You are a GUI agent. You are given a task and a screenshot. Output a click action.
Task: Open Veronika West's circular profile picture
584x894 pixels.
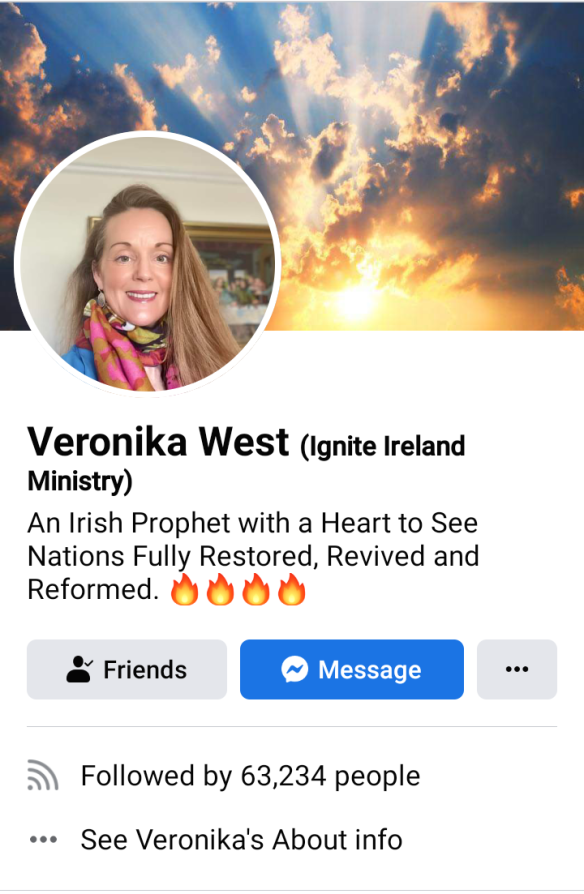[x=148, y=264]
